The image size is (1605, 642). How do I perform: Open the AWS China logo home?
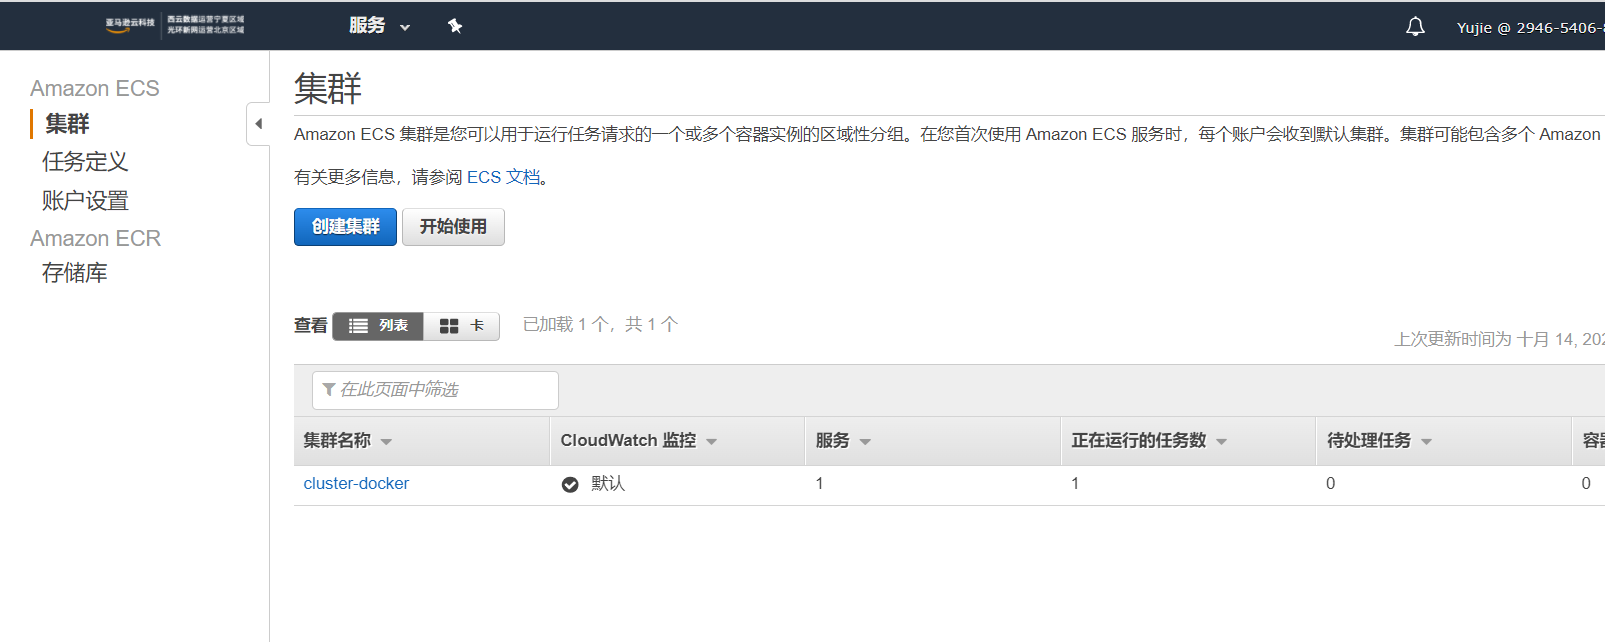(175, 25)
